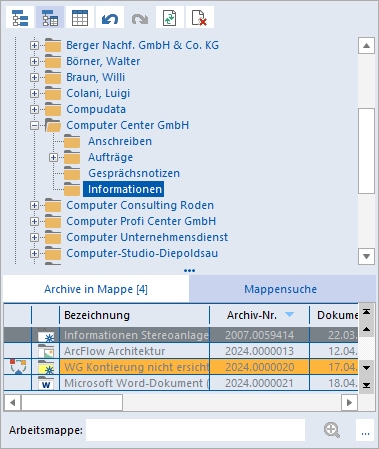Click the refresh document icon with green arrows
The image size is (379, 449).
pyautogui.click(x=170, y=18)
